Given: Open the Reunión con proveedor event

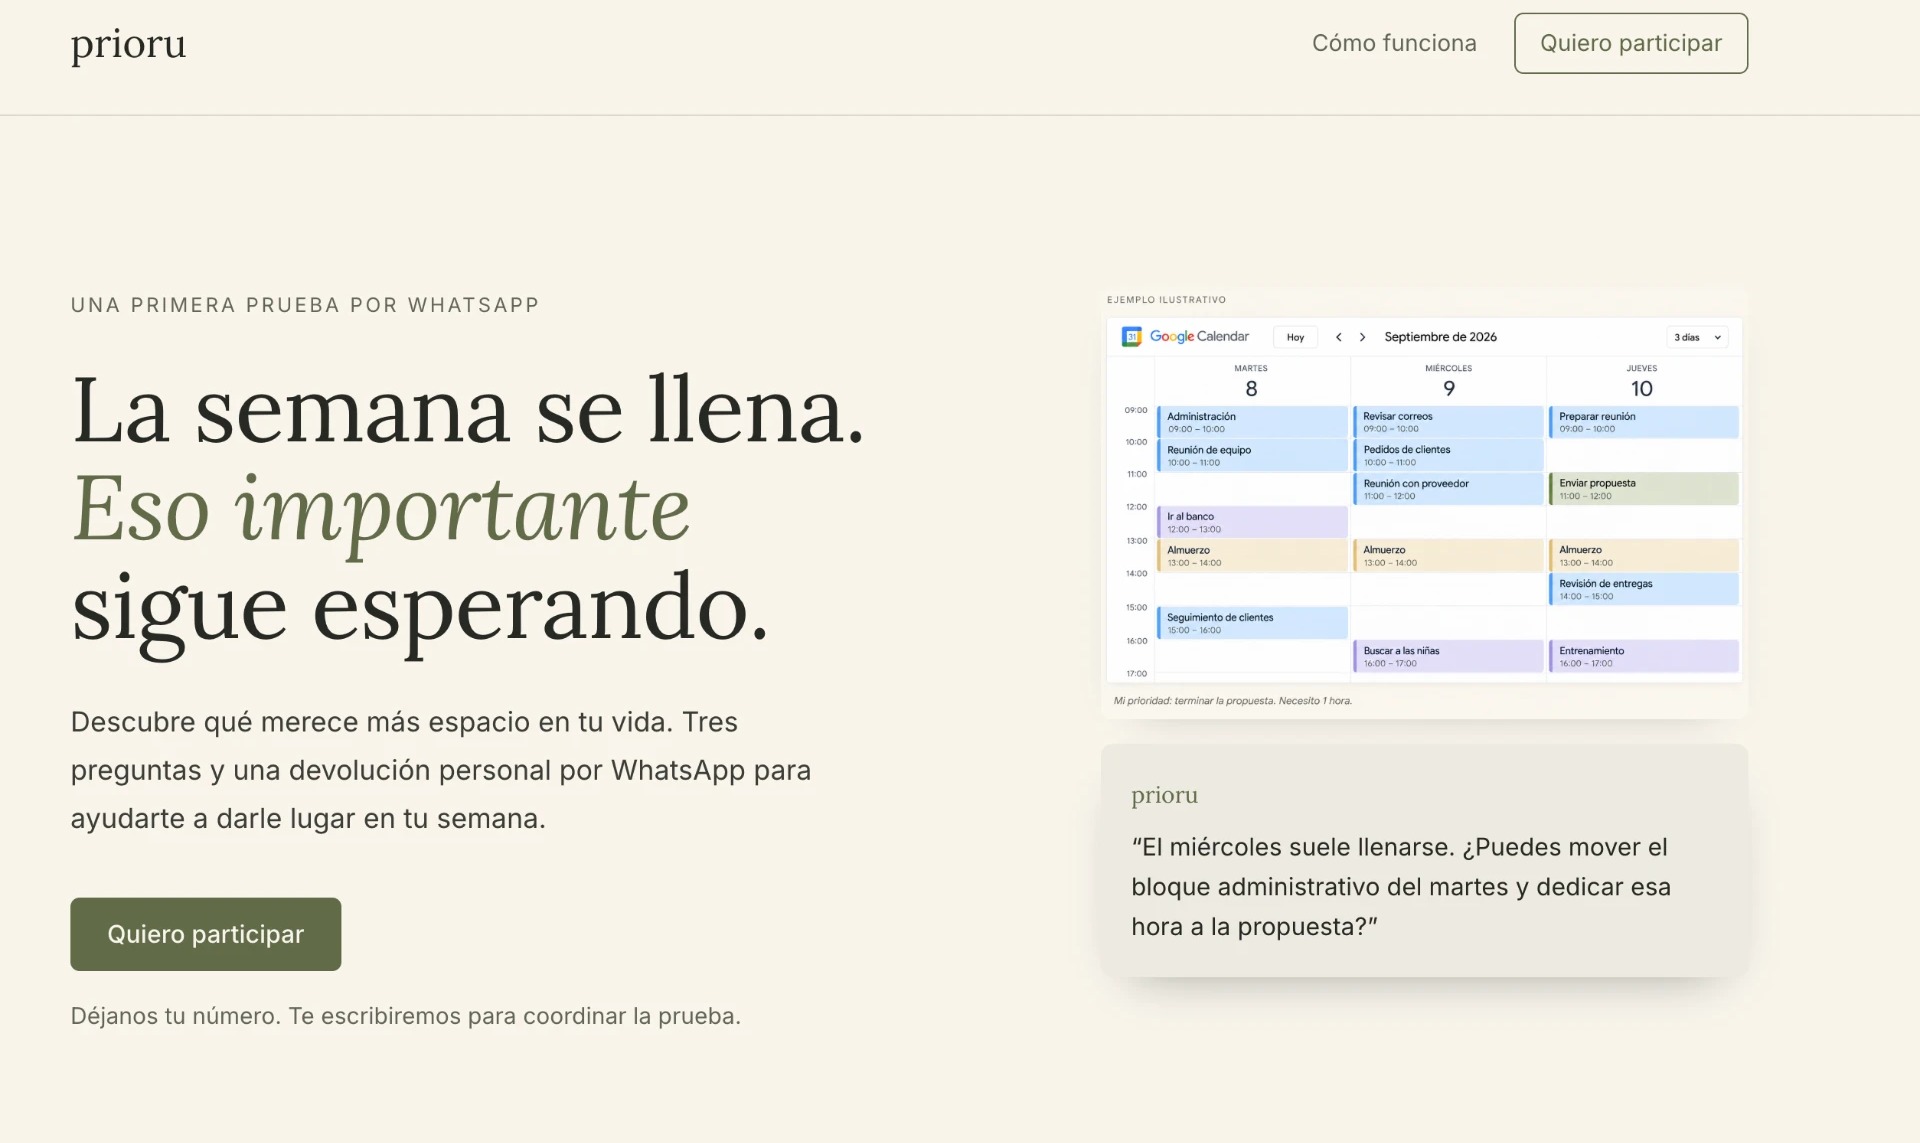Looking at the screenshot, I should [1448, 489].
